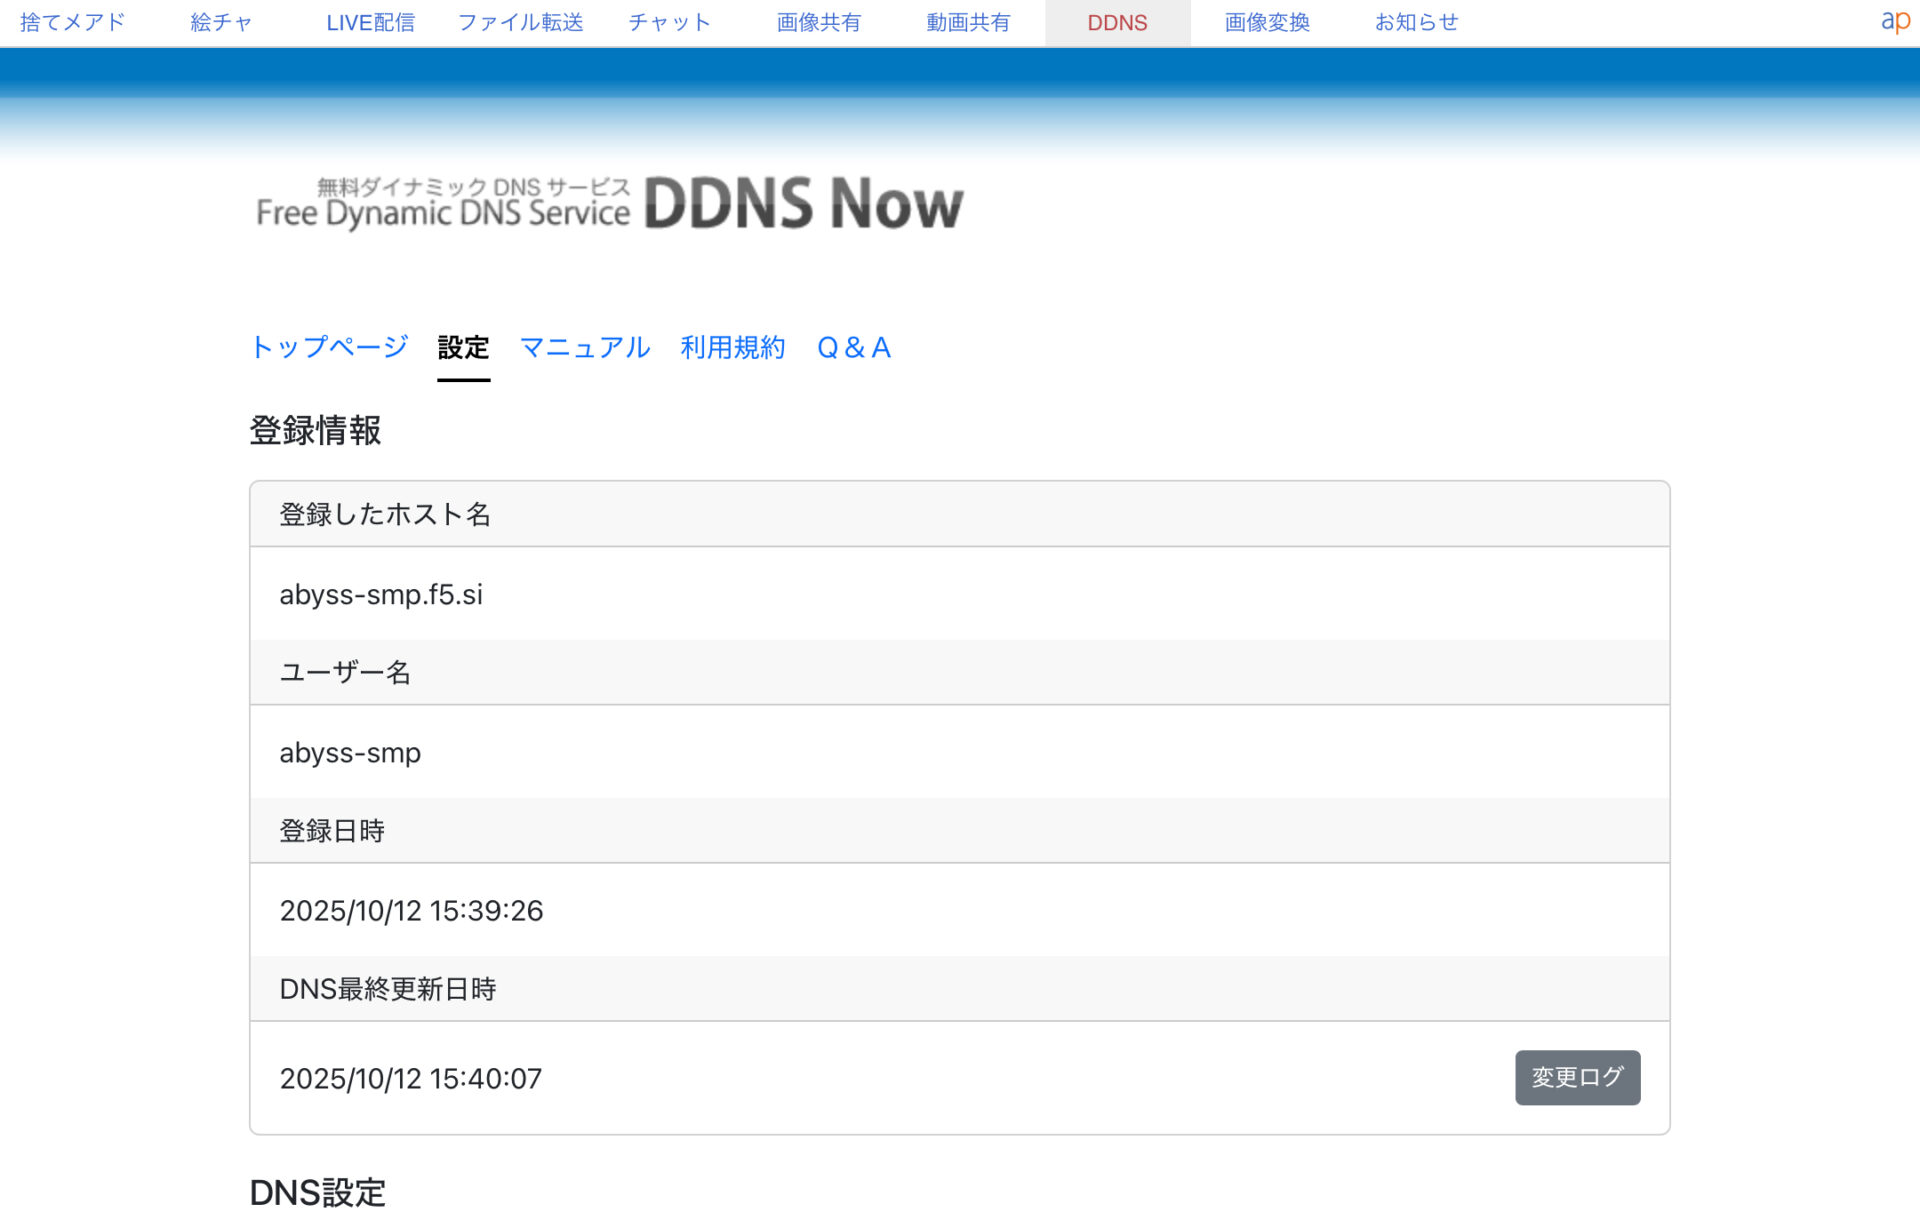Go to LIVE配信 in top navigation
Image resolution: width=1920 pixels, height=1212 pixels.
tap(370, 22)
